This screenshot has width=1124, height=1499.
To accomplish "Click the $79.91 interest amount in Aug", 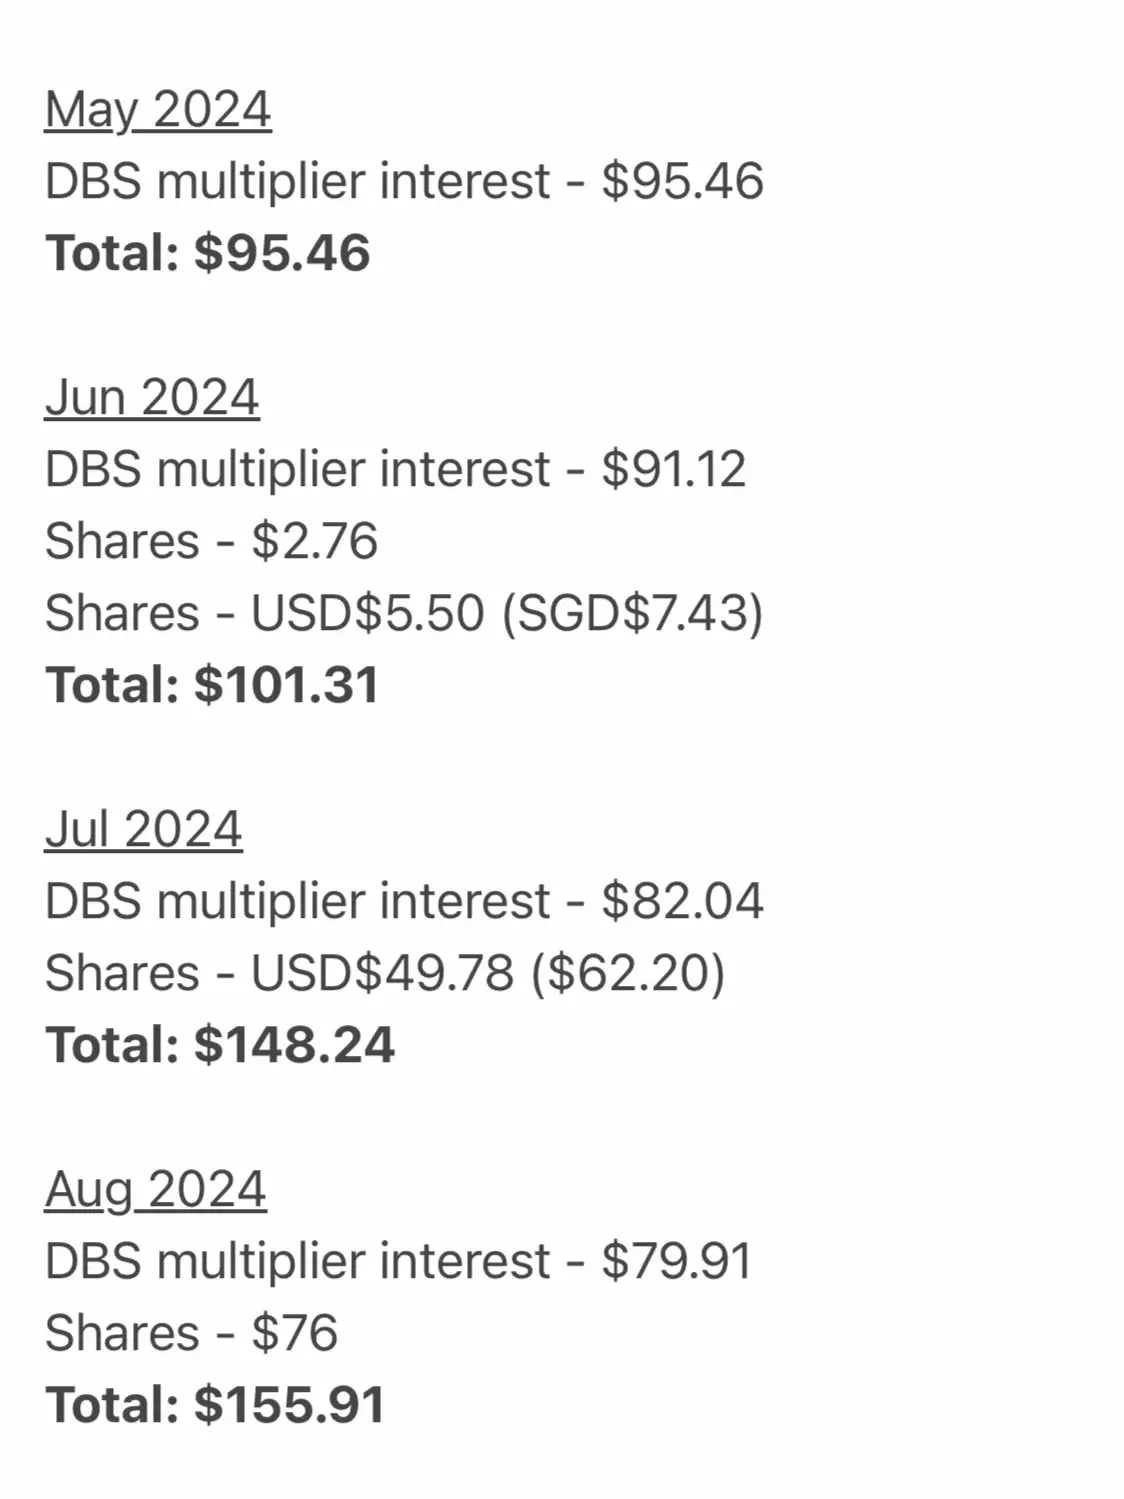I will point(677,1261).
